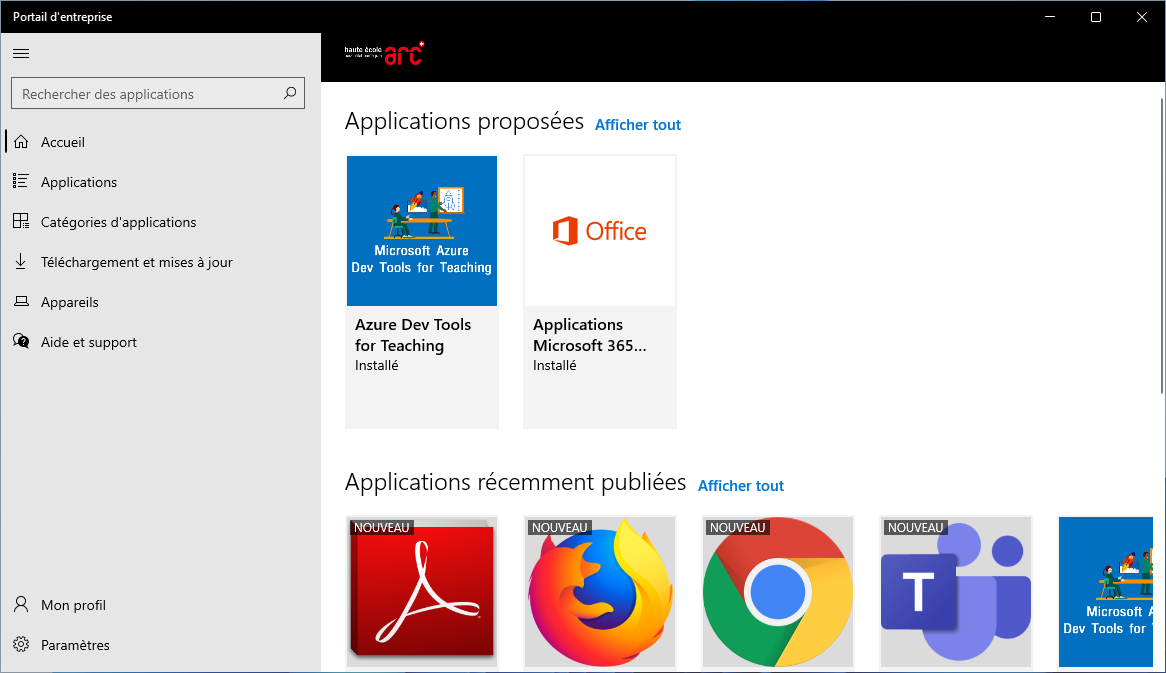Open the Microsoft Teams app tile

pyautogui.click(x=956, y=592)
